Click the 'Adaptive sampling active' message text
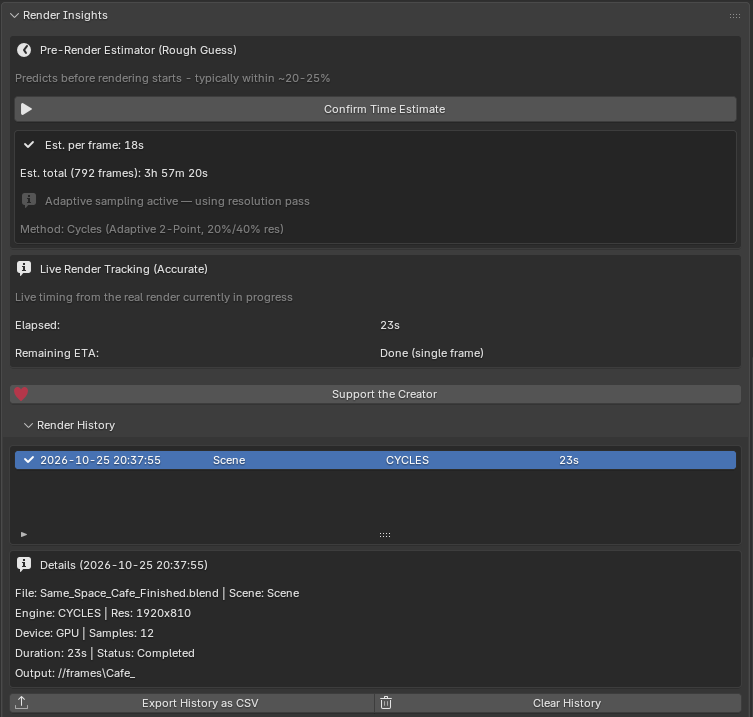 (x=177, y=201)
